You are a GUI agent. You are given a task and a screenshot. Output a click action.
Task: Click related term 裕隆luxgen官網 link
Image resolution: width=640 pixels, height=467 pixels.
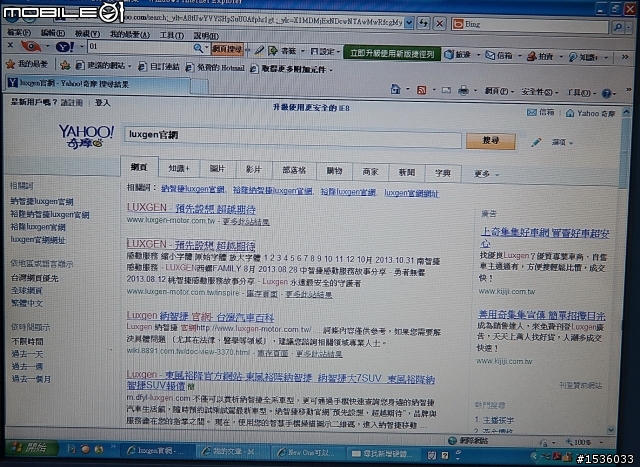tap(348, 191)
